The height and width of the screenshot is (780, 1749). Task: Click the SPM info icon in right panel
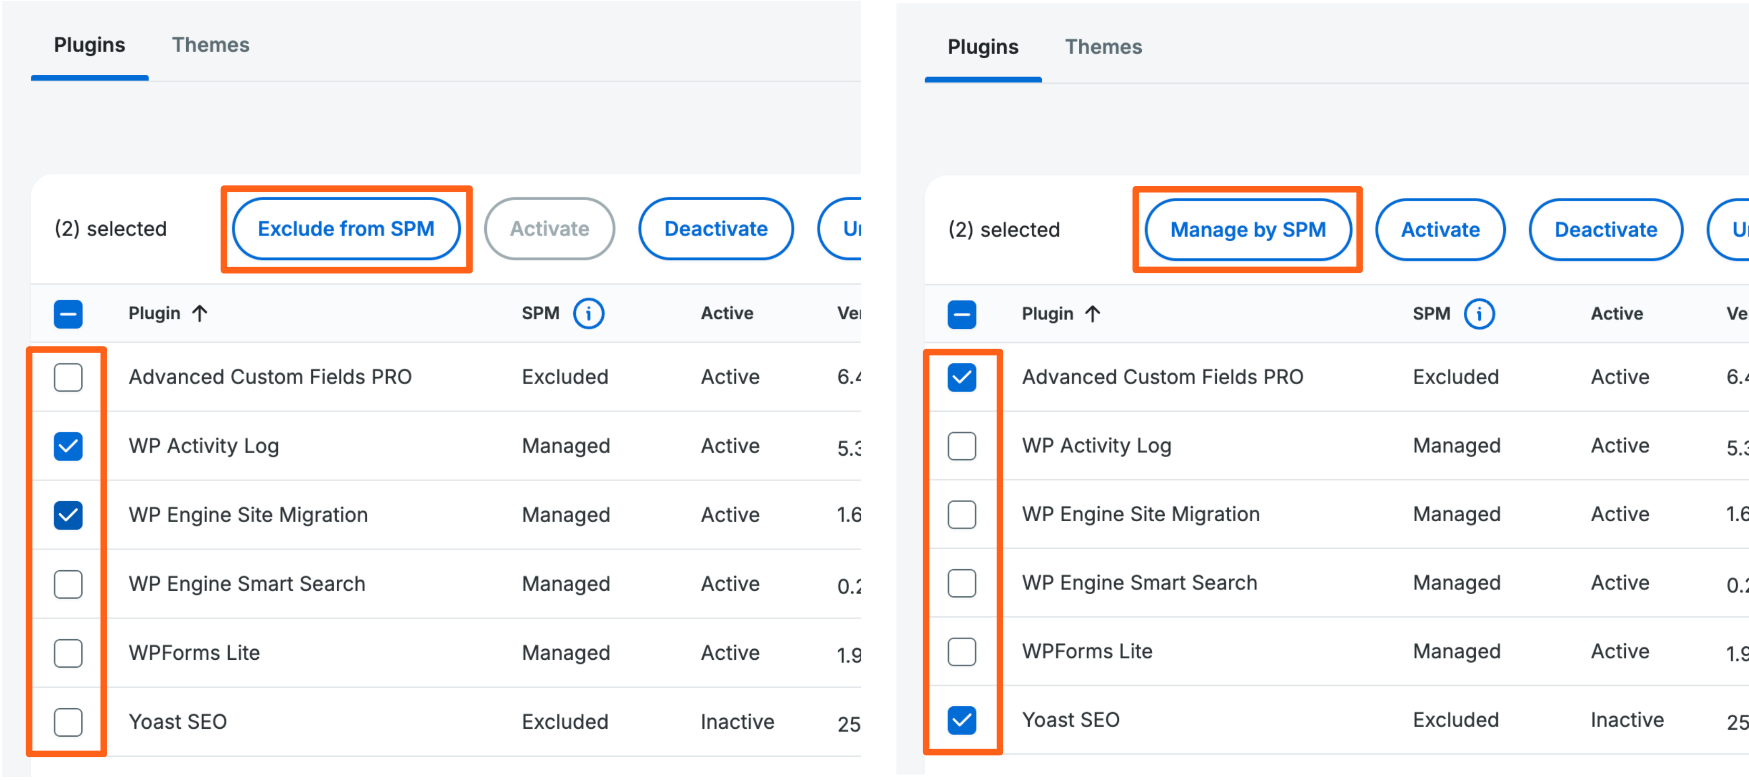[x=1479, y=314]
